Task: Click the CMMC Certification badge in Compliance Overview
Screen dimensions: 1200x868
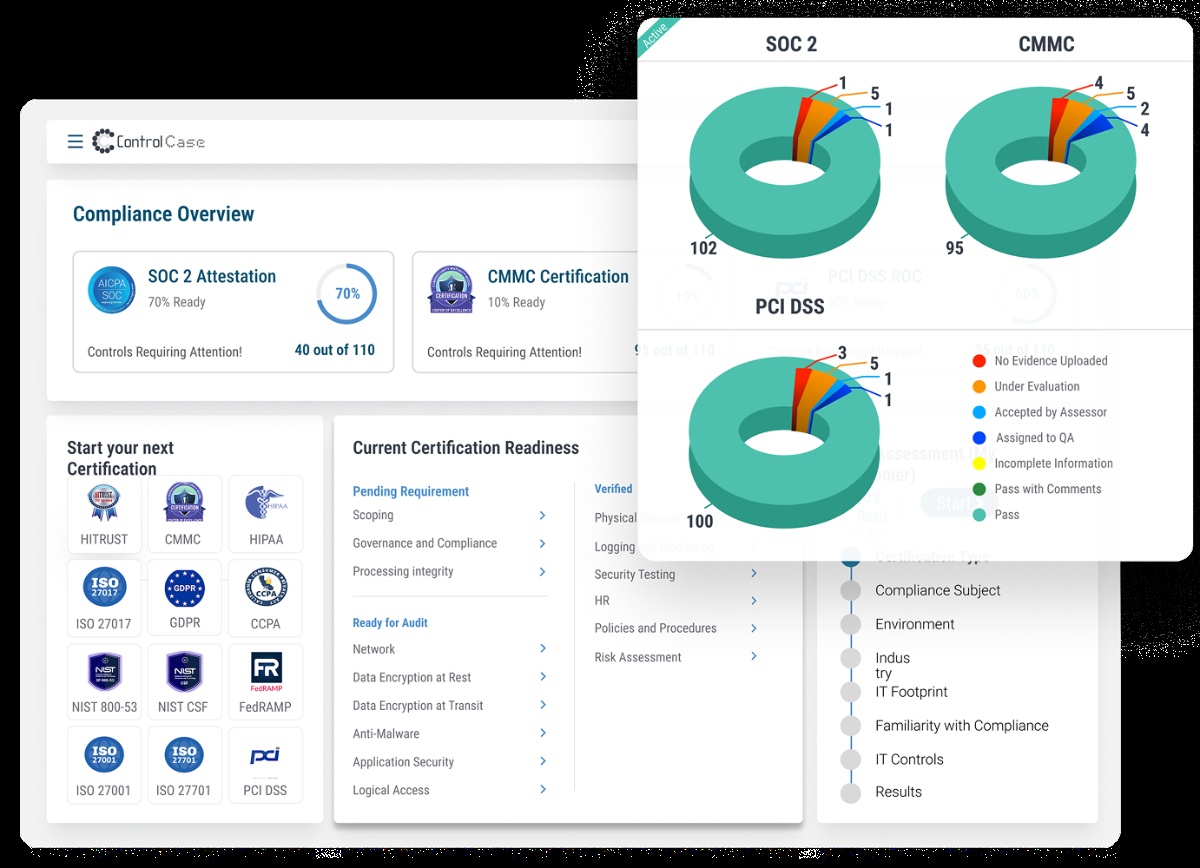Action: click(451, 290)
